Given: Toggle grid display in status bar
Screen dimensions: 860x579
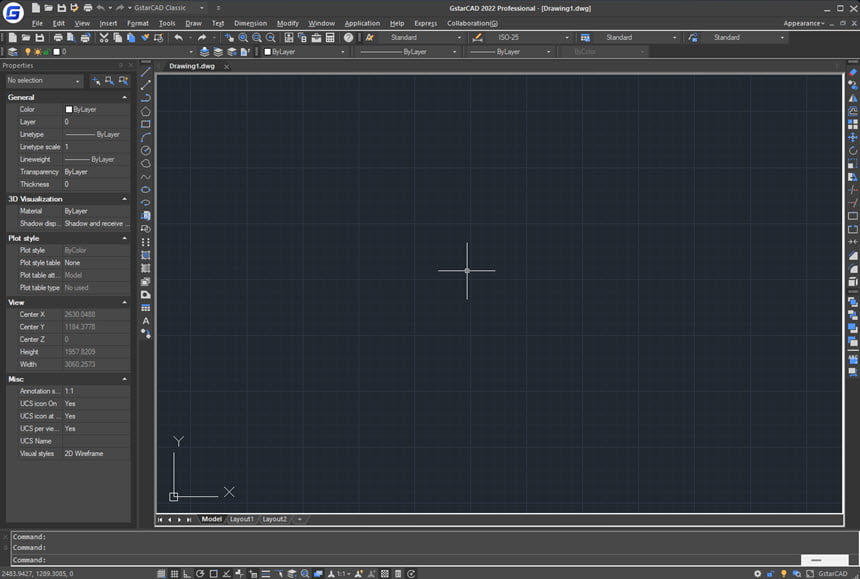Looking at the screenshot, I should tap(174, 574).
